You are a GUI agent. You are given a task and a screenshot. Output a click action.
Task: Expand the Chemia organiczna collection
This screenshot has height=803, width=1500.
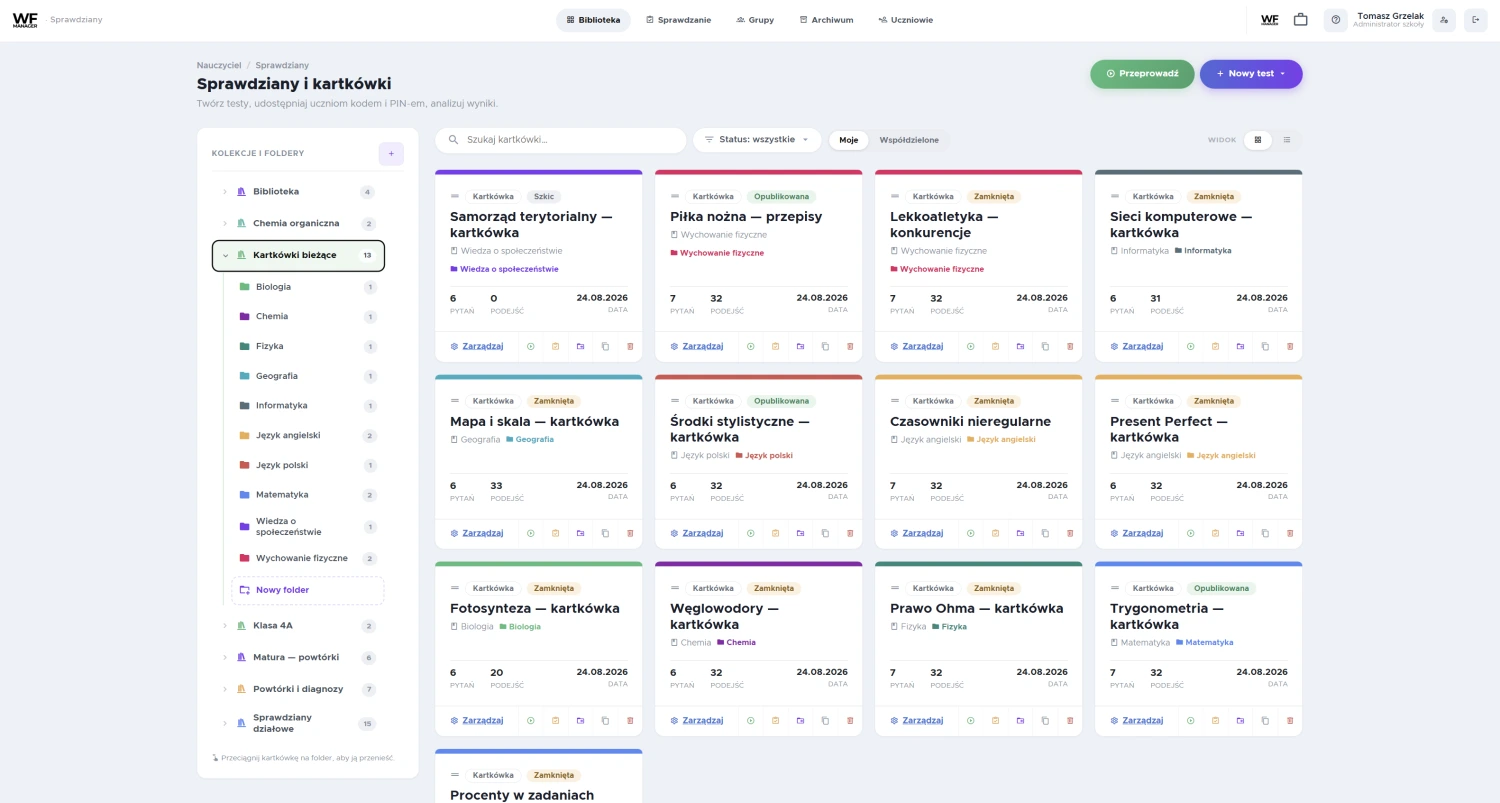click(225, 224)
